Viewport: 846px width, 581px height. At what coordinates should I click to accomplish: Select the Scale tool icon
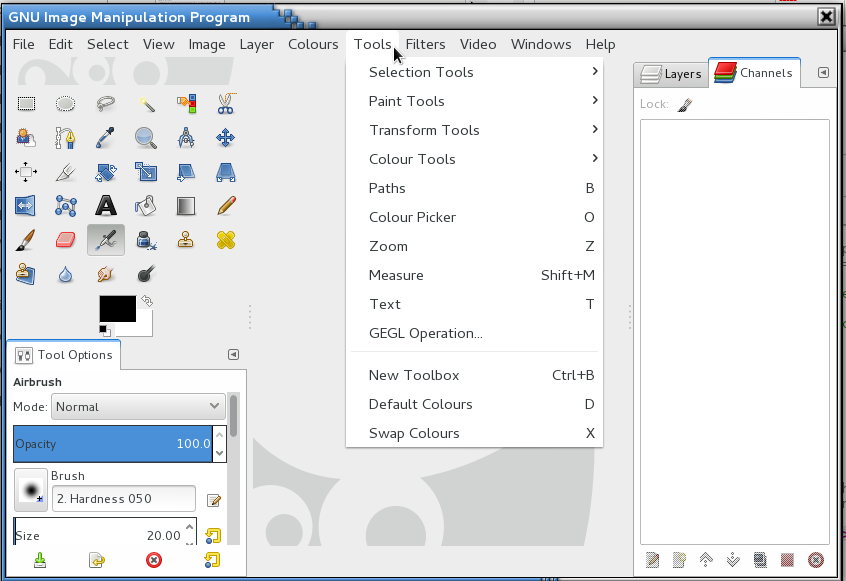pyautogui.click(x=146, y=172)
